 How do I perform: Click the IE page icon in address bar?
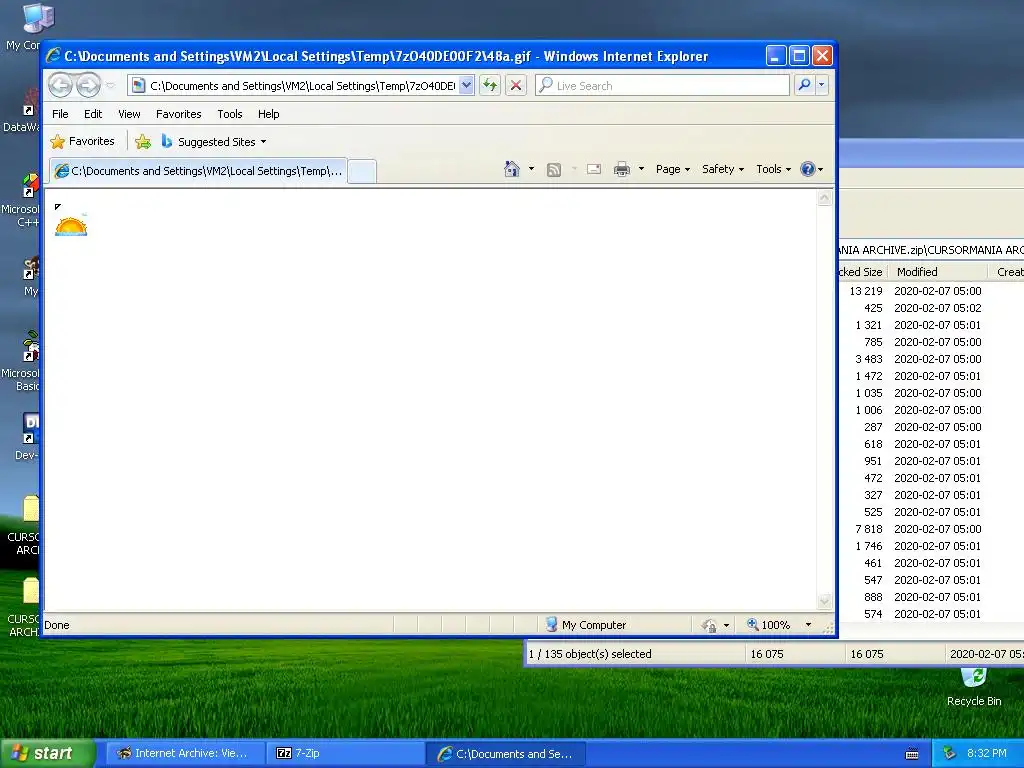[138, 86]
